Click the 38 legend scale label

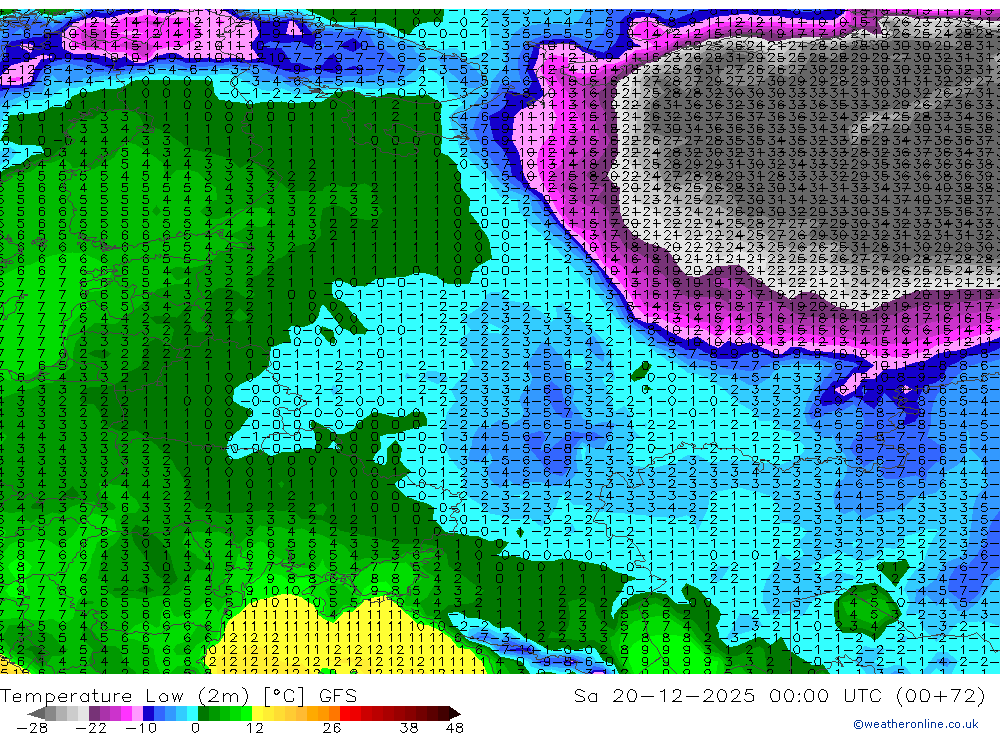[409, 728]
